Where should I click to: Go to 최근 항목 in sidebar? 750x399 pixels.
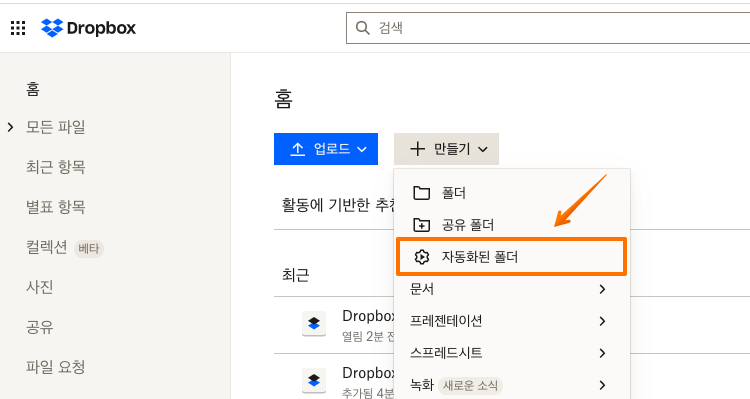(55, 167)
